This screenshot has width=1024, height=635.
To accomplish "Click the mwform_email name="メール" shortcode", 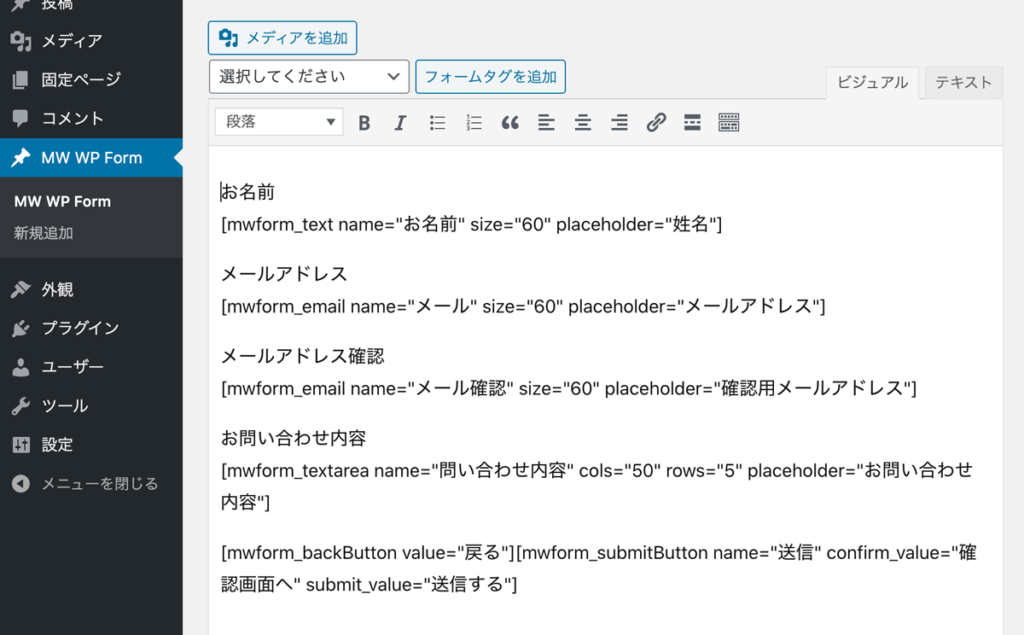I will [x=523, y=306].
